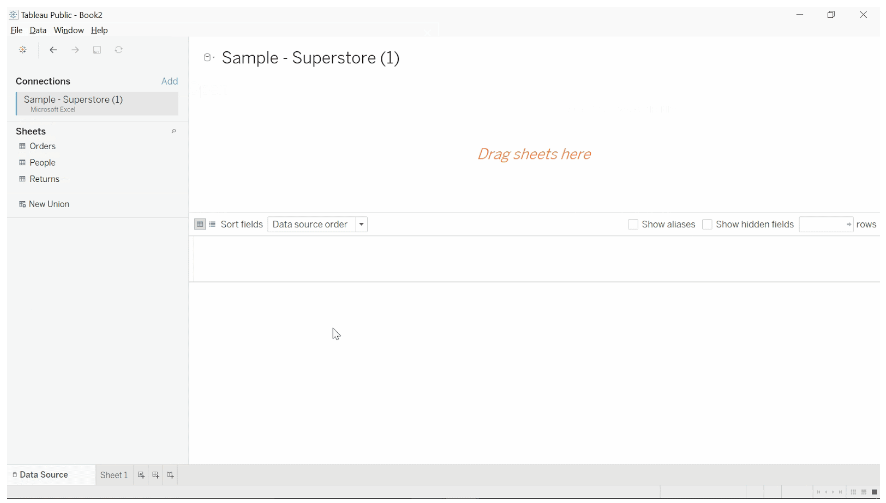Switch to the Sheet 1 tab
This screenshot has width=886, height=503.
114,475
